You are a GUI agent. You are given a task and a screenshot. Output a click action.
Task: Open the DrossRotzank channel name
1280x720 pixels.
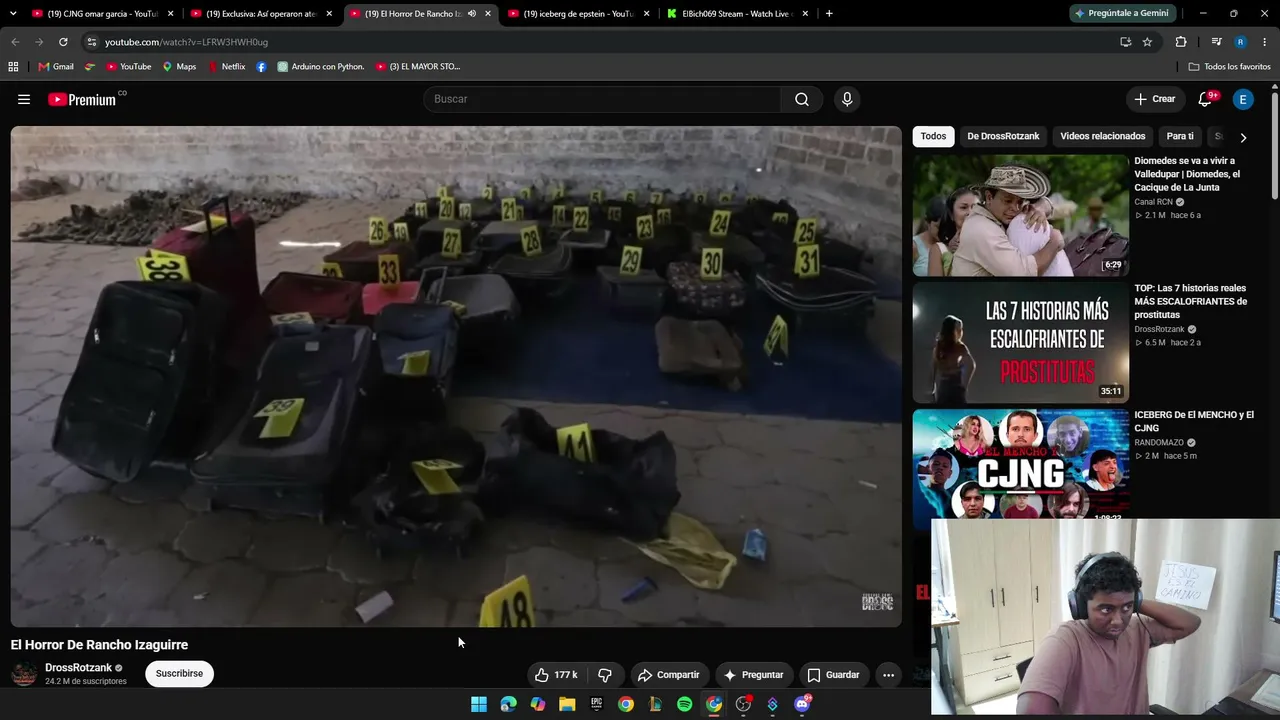78,668
